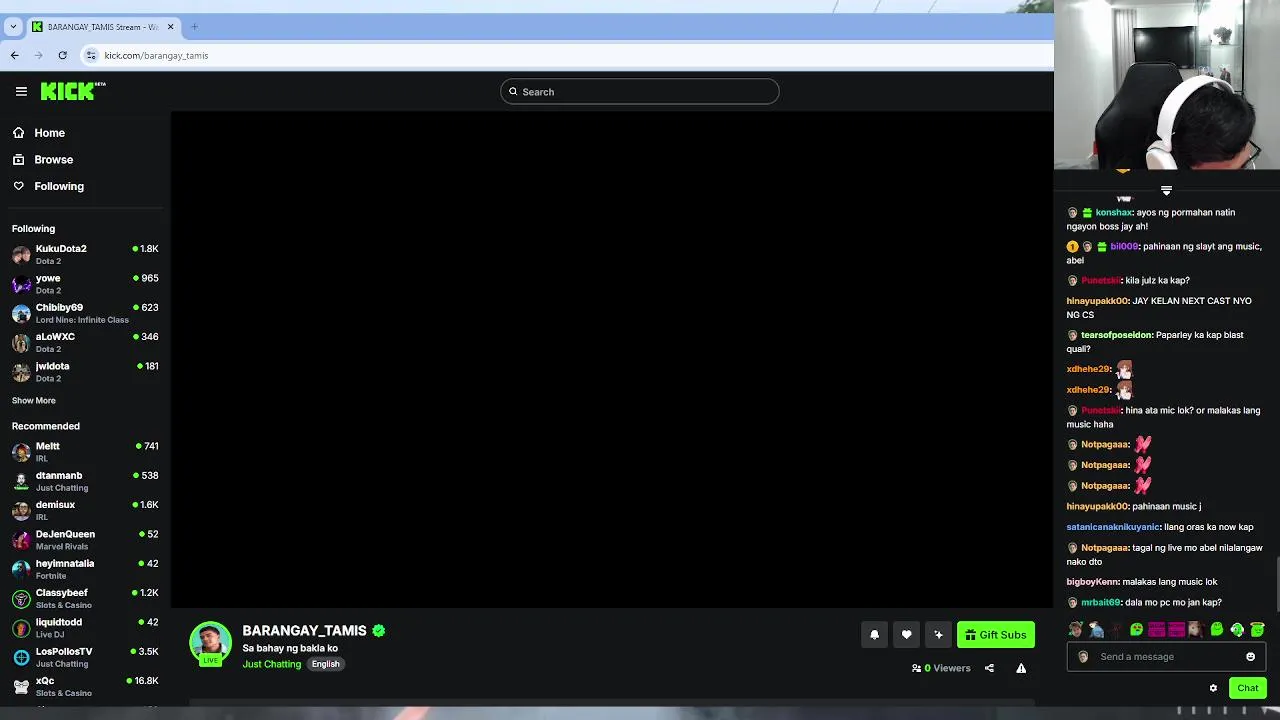This screenshot has height=720, width=1280.
Task: Click username hinayupakk00 in 'JAY KELAN NEXT CAST' message
Action: point(1097,301)
